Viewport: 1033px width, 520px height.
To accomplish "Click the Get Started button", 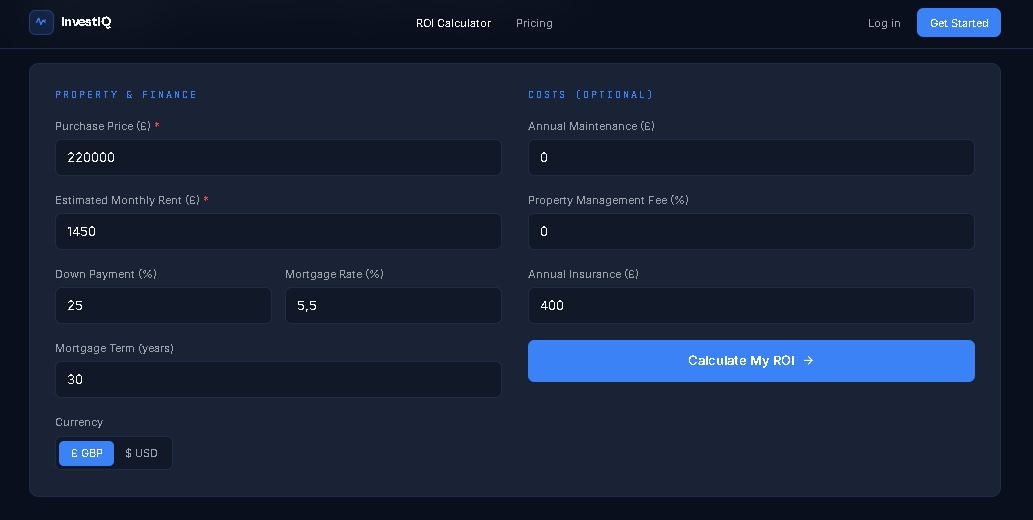I will 959,22.
